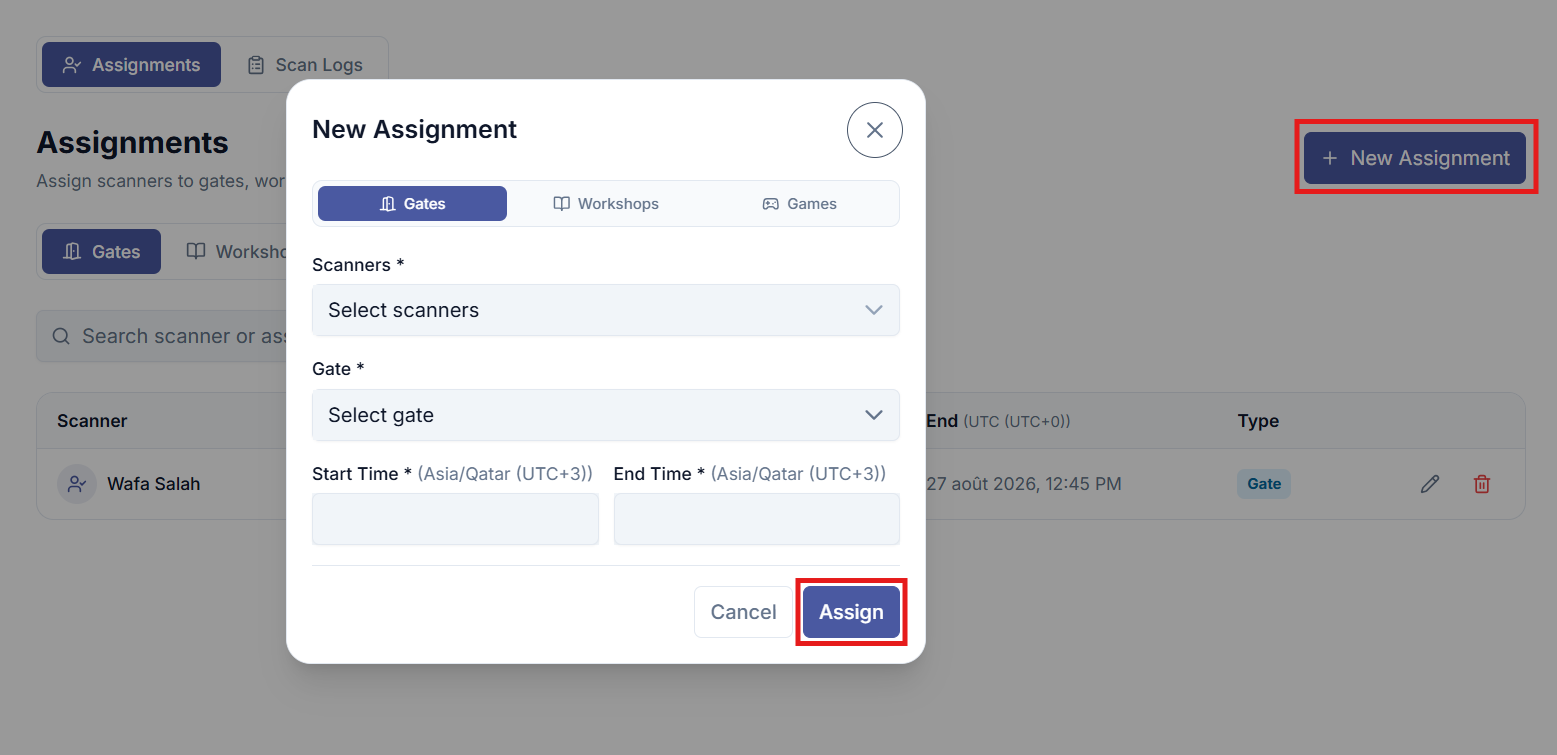Click the search magnifier icon
The width and height of the screenshot is (1557, 755).
[61, 336]
